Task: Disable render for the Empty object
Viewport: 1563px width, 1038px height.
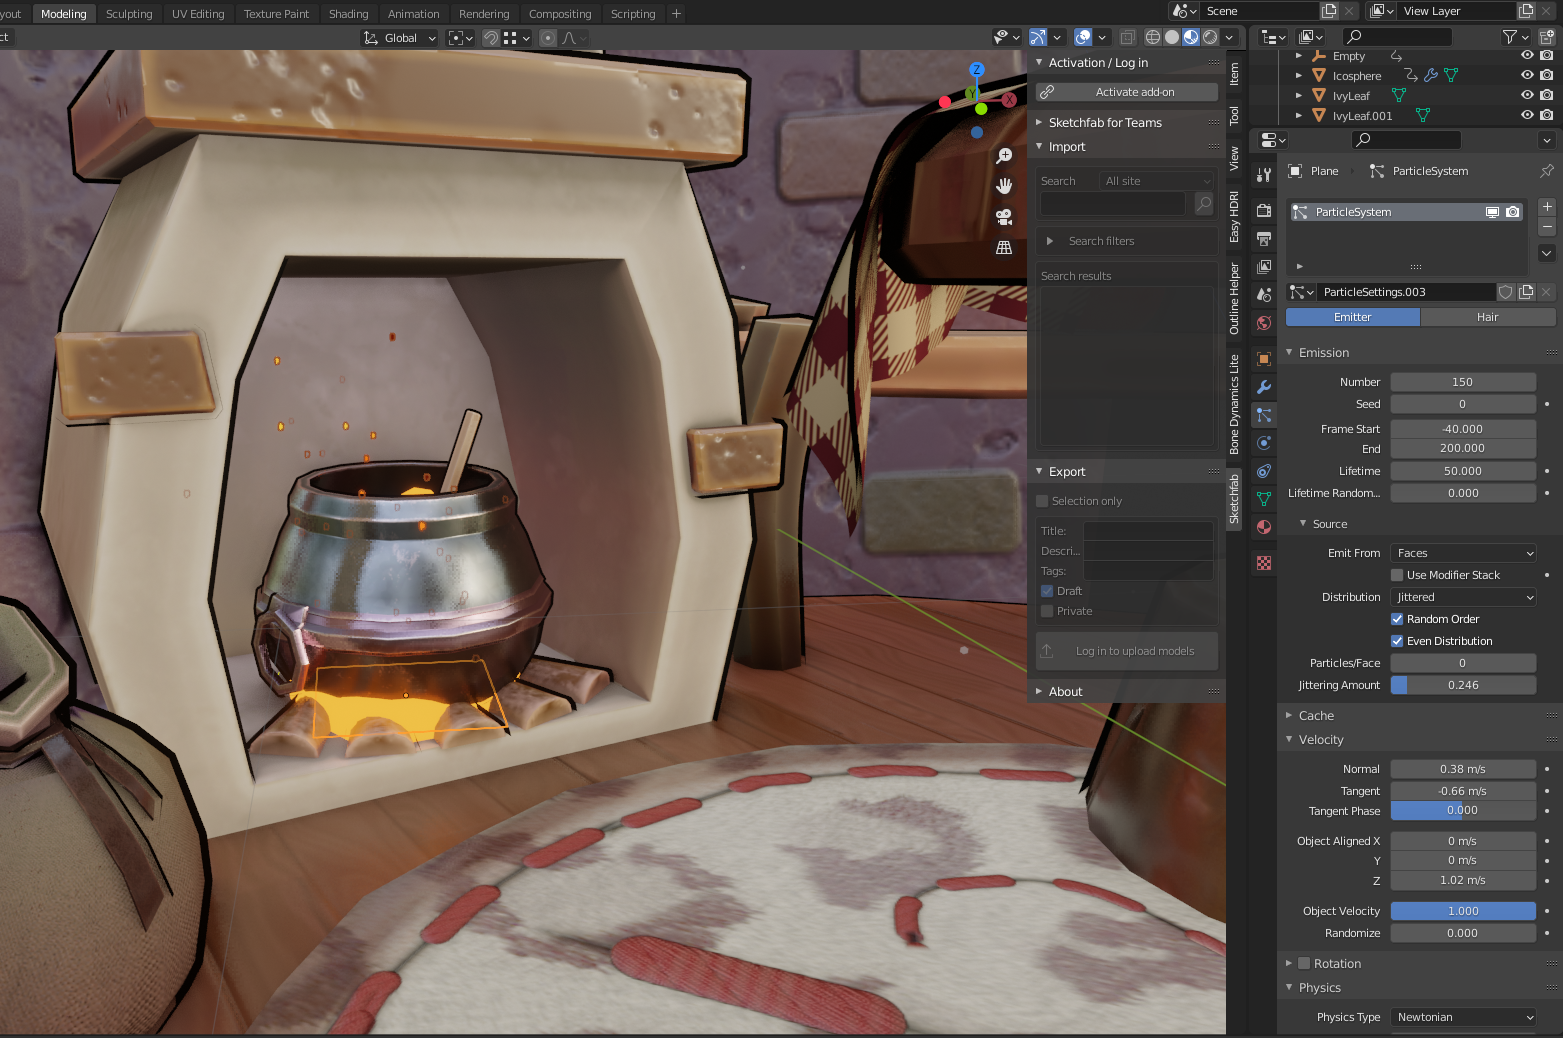Action: click(1547, 56)
